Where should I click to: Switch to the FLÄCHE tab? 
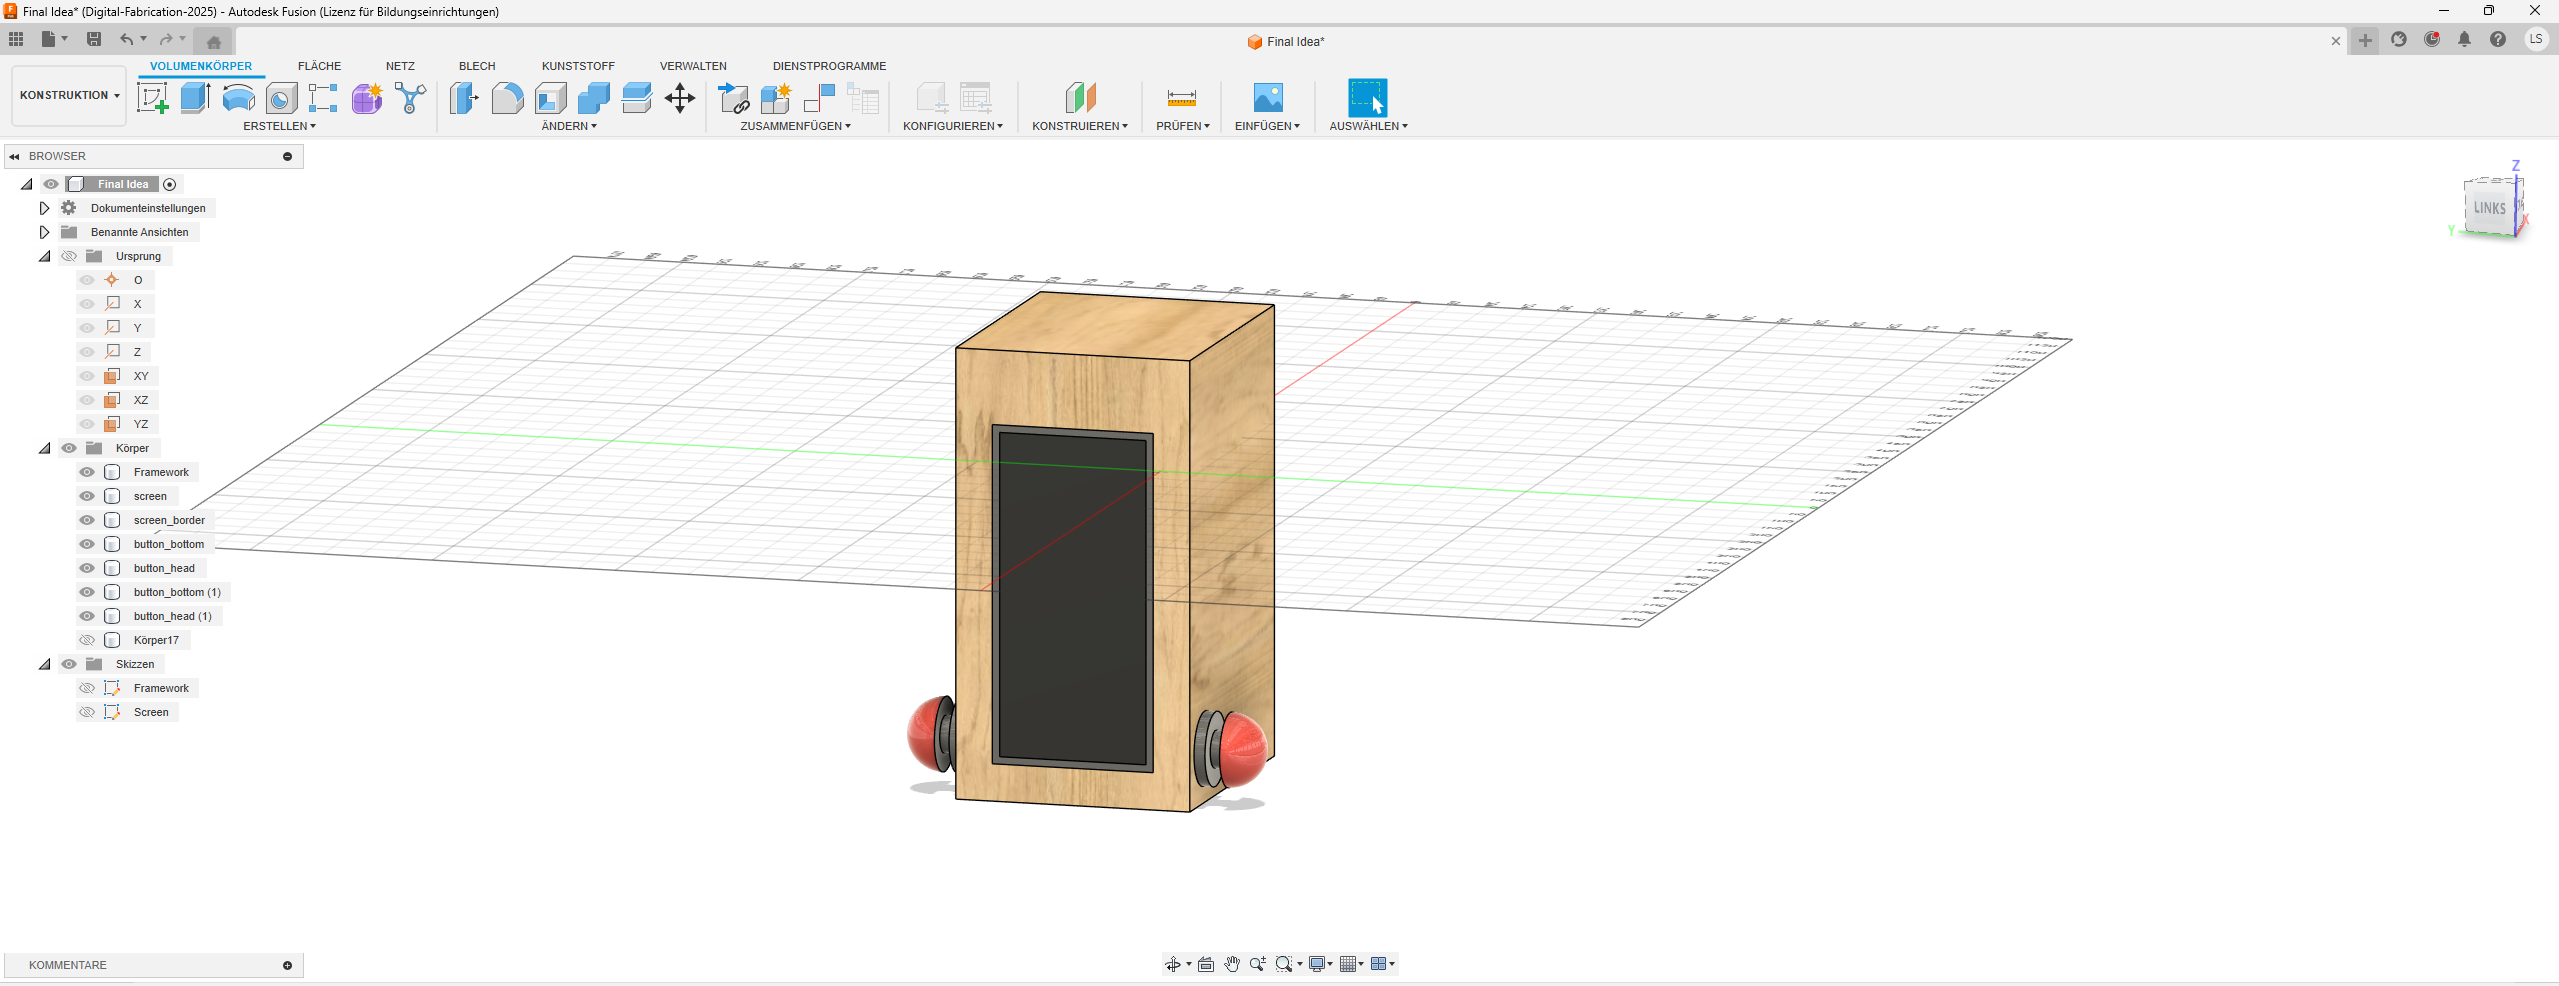pyautogui.click(x=319, y=66)
